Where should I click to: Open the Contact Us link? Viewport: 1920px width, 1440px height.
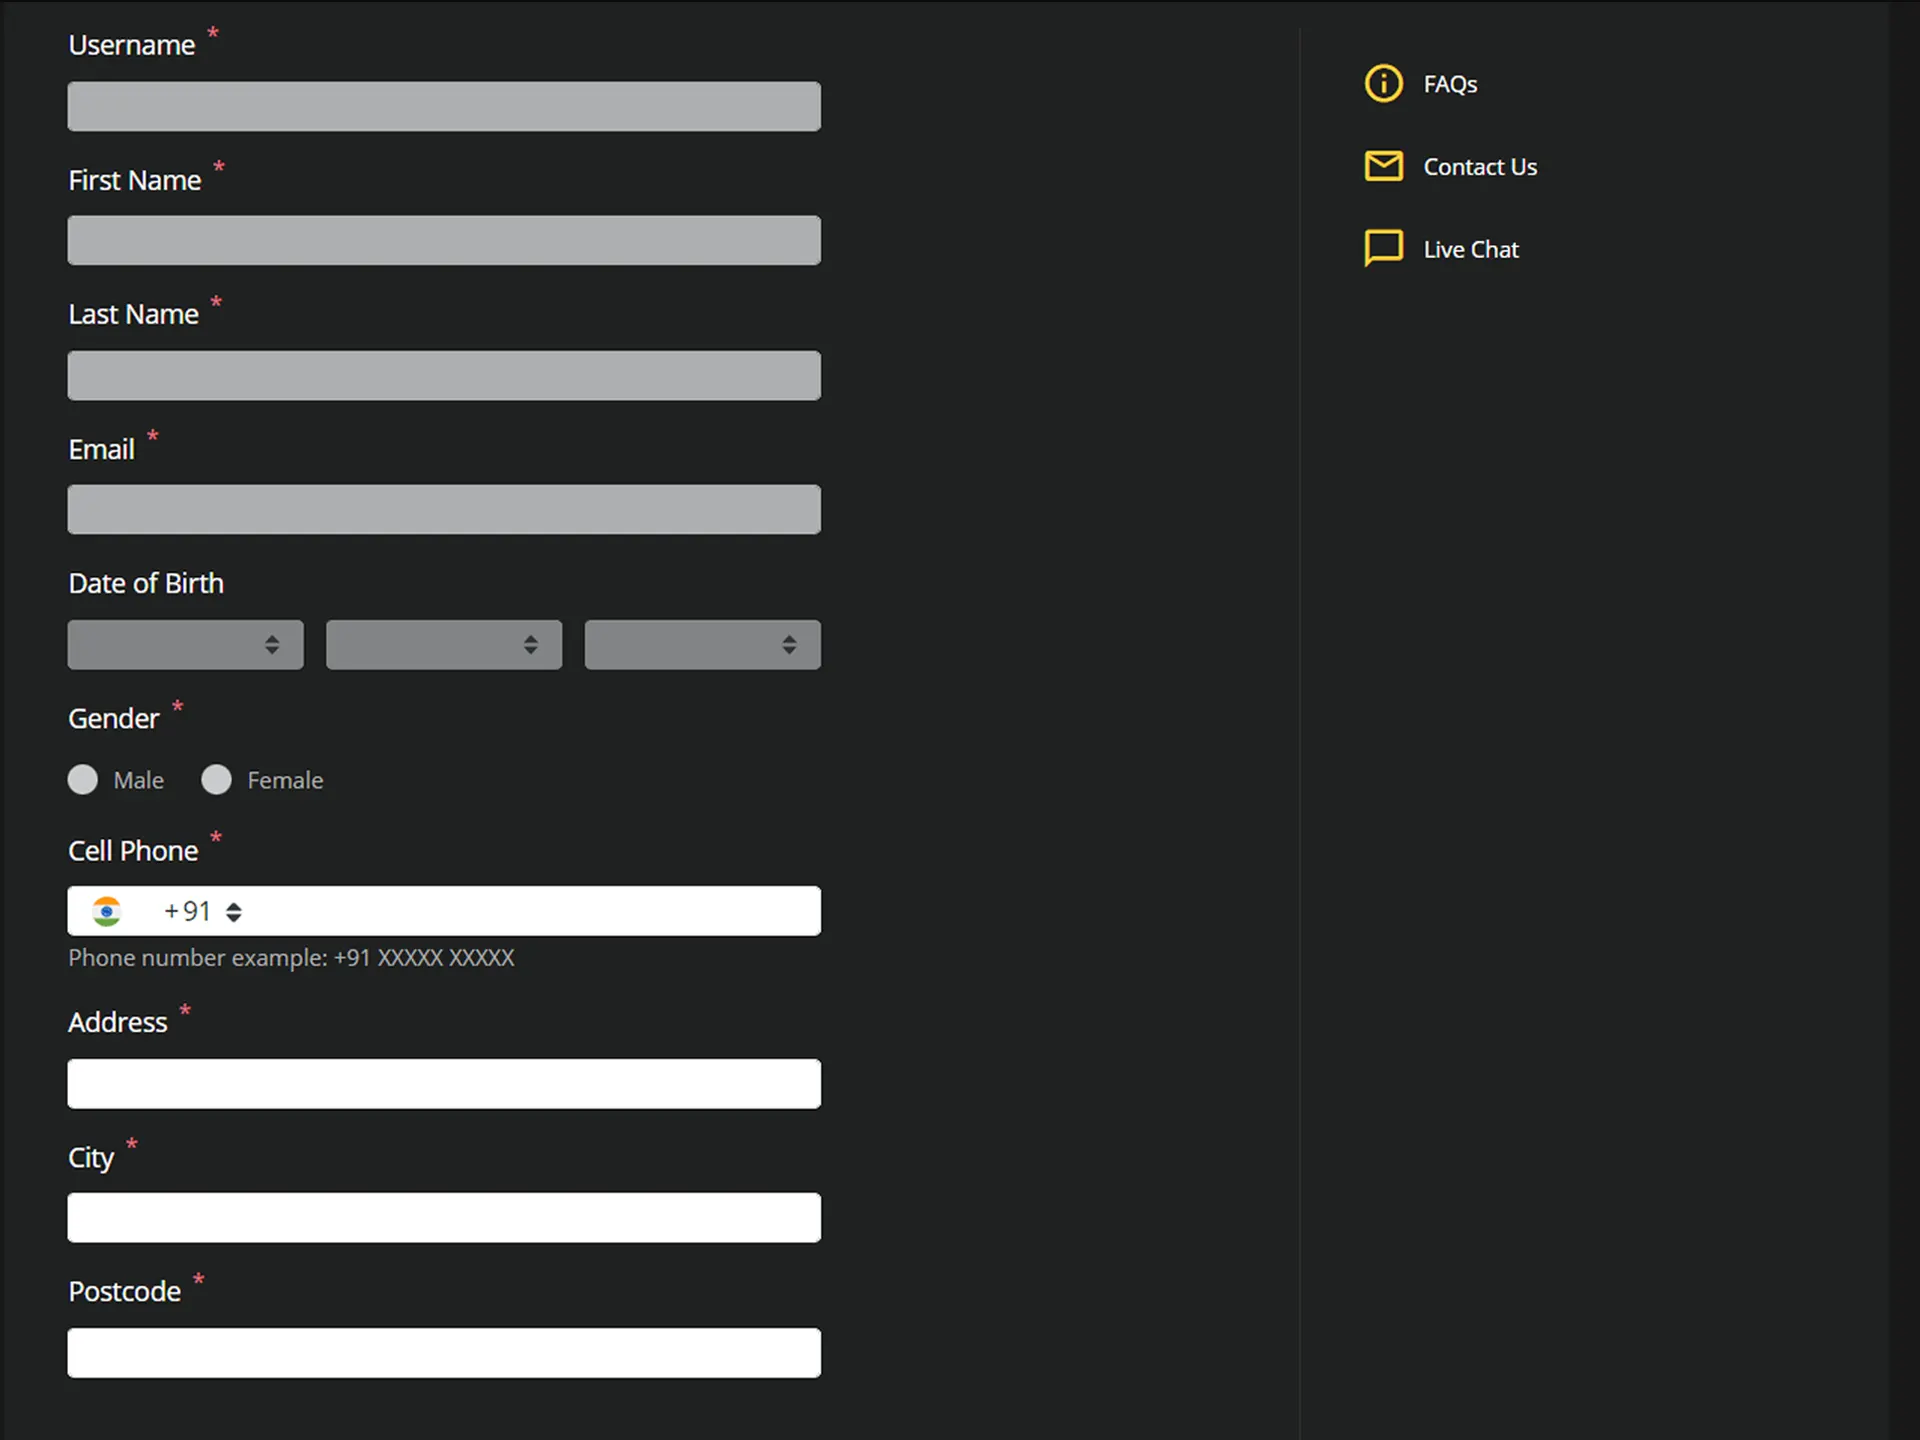[x=1480, y=167]
